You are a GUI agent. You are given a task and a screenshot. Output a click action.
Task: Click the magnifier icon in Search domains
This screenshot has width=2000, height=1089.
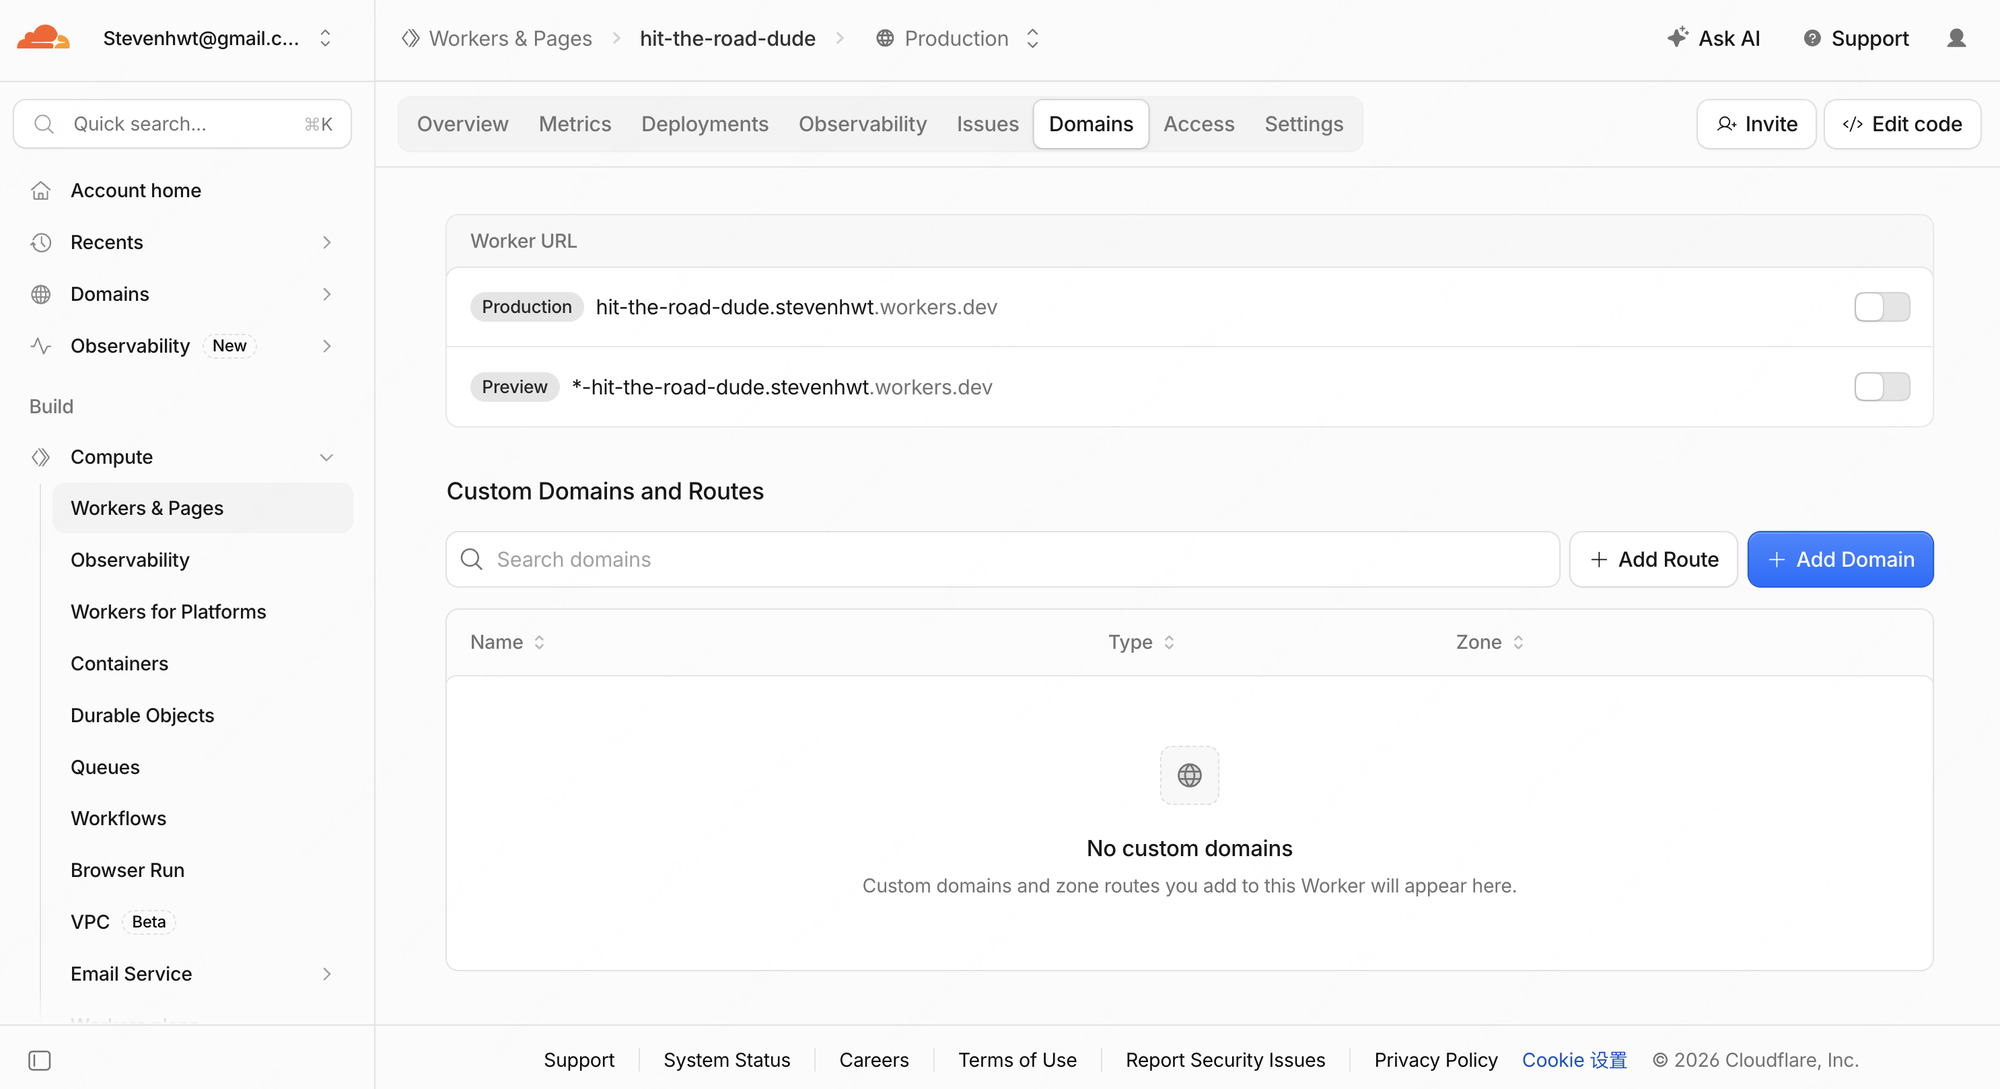click(472, 559)
